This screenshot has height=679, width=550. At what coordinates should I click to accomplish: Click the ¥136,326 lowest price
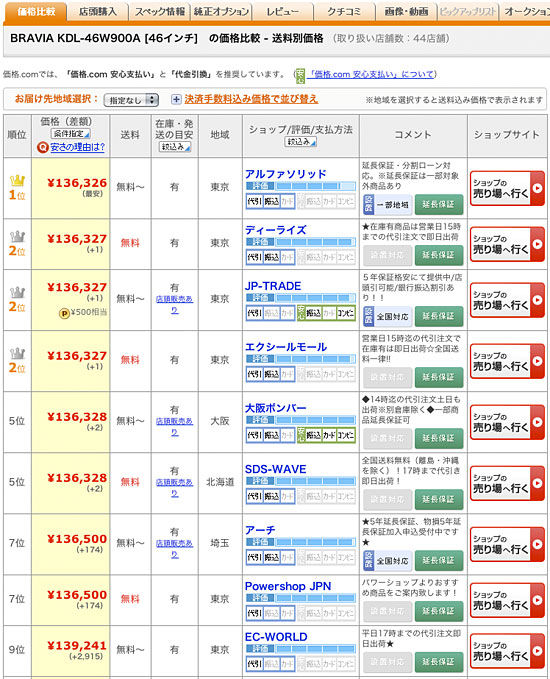(x=77, y=183)
